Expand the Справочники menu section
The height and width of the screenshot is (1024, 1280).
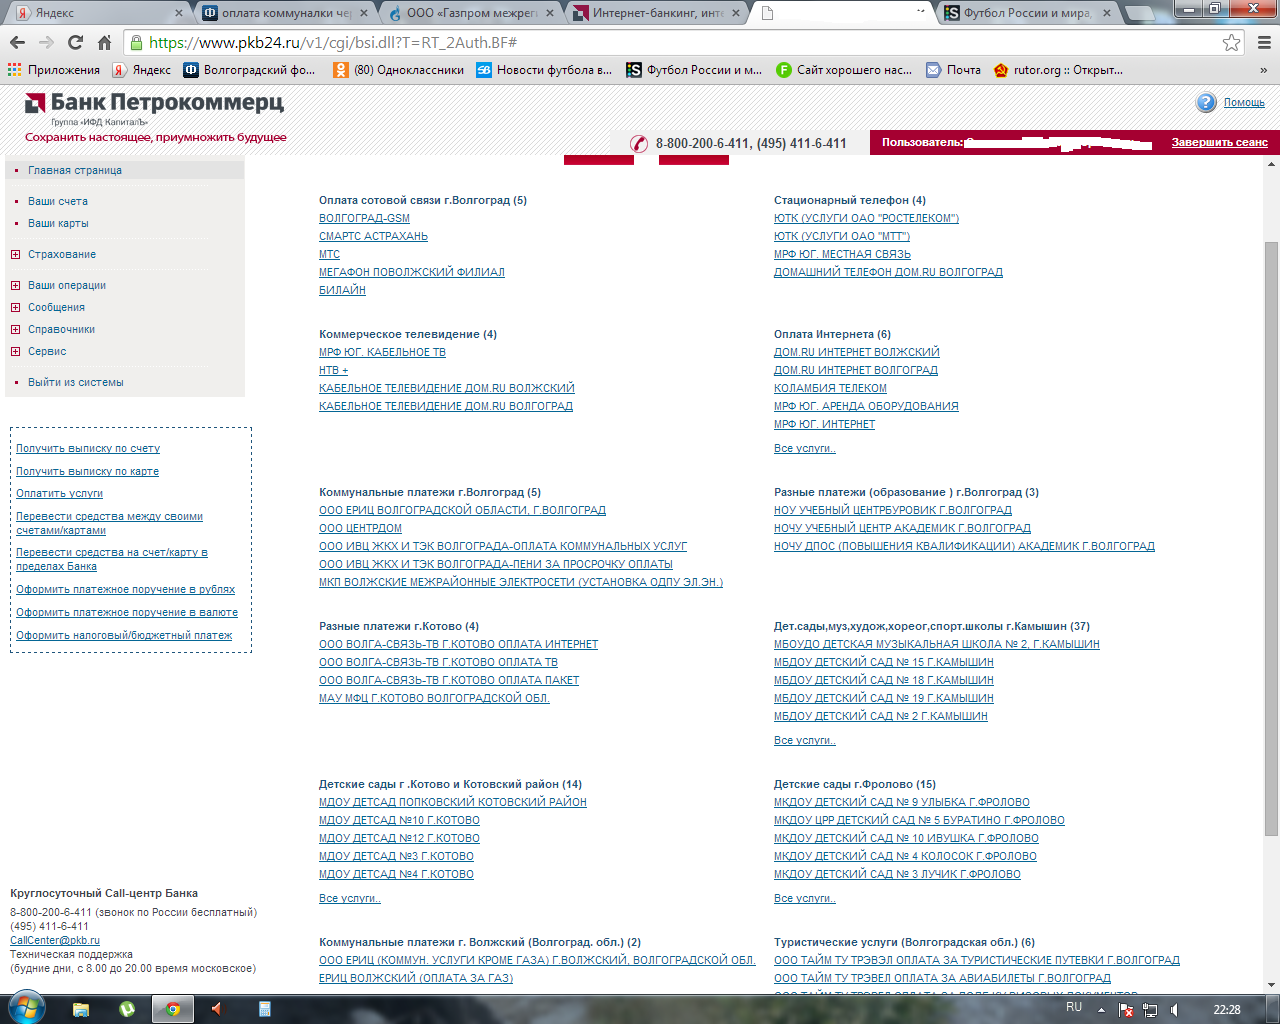point(15,330)
